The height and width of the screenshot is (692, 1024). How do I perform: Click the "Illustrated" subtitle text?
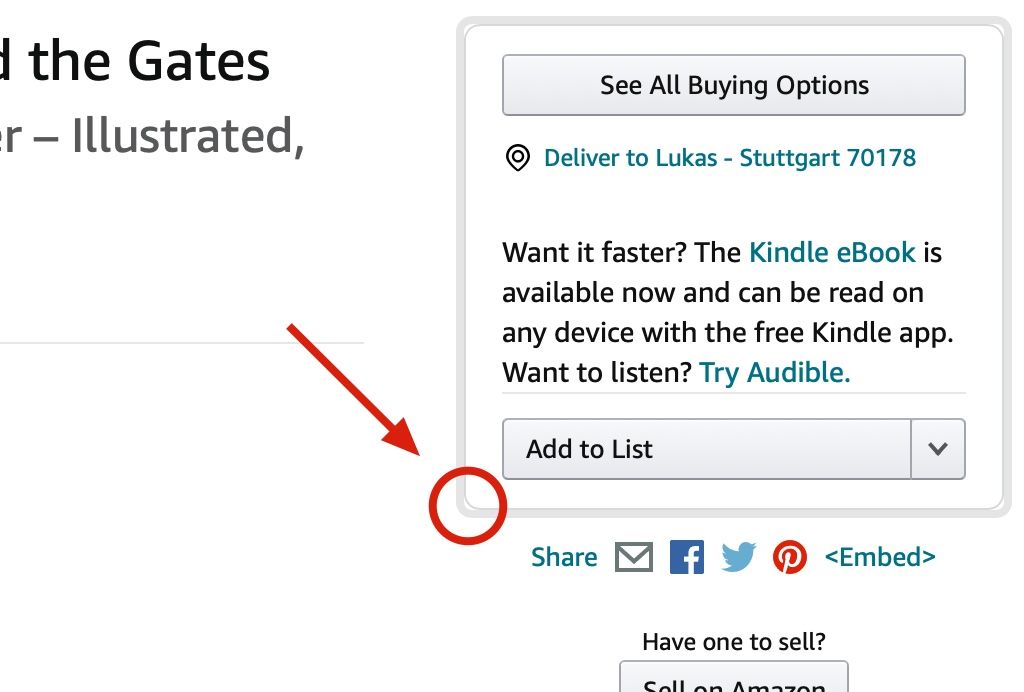pos(186,135)
